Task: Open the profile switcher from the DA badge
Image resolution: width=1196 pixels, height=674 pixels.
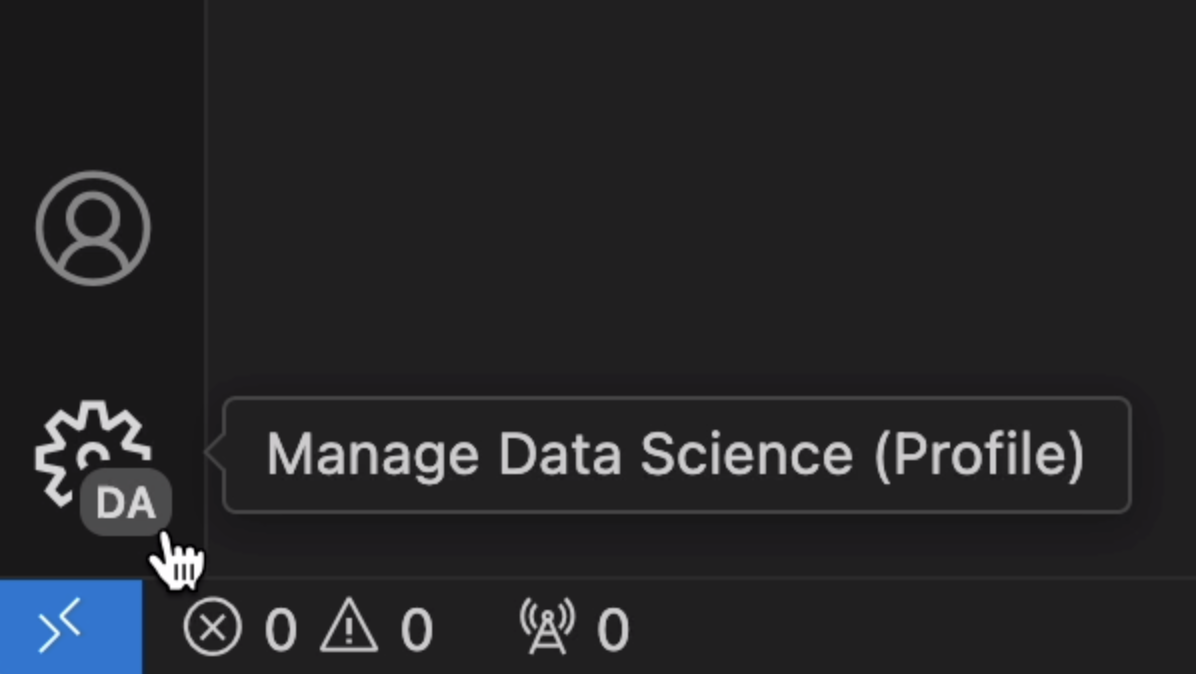Action: pos(126,503)
